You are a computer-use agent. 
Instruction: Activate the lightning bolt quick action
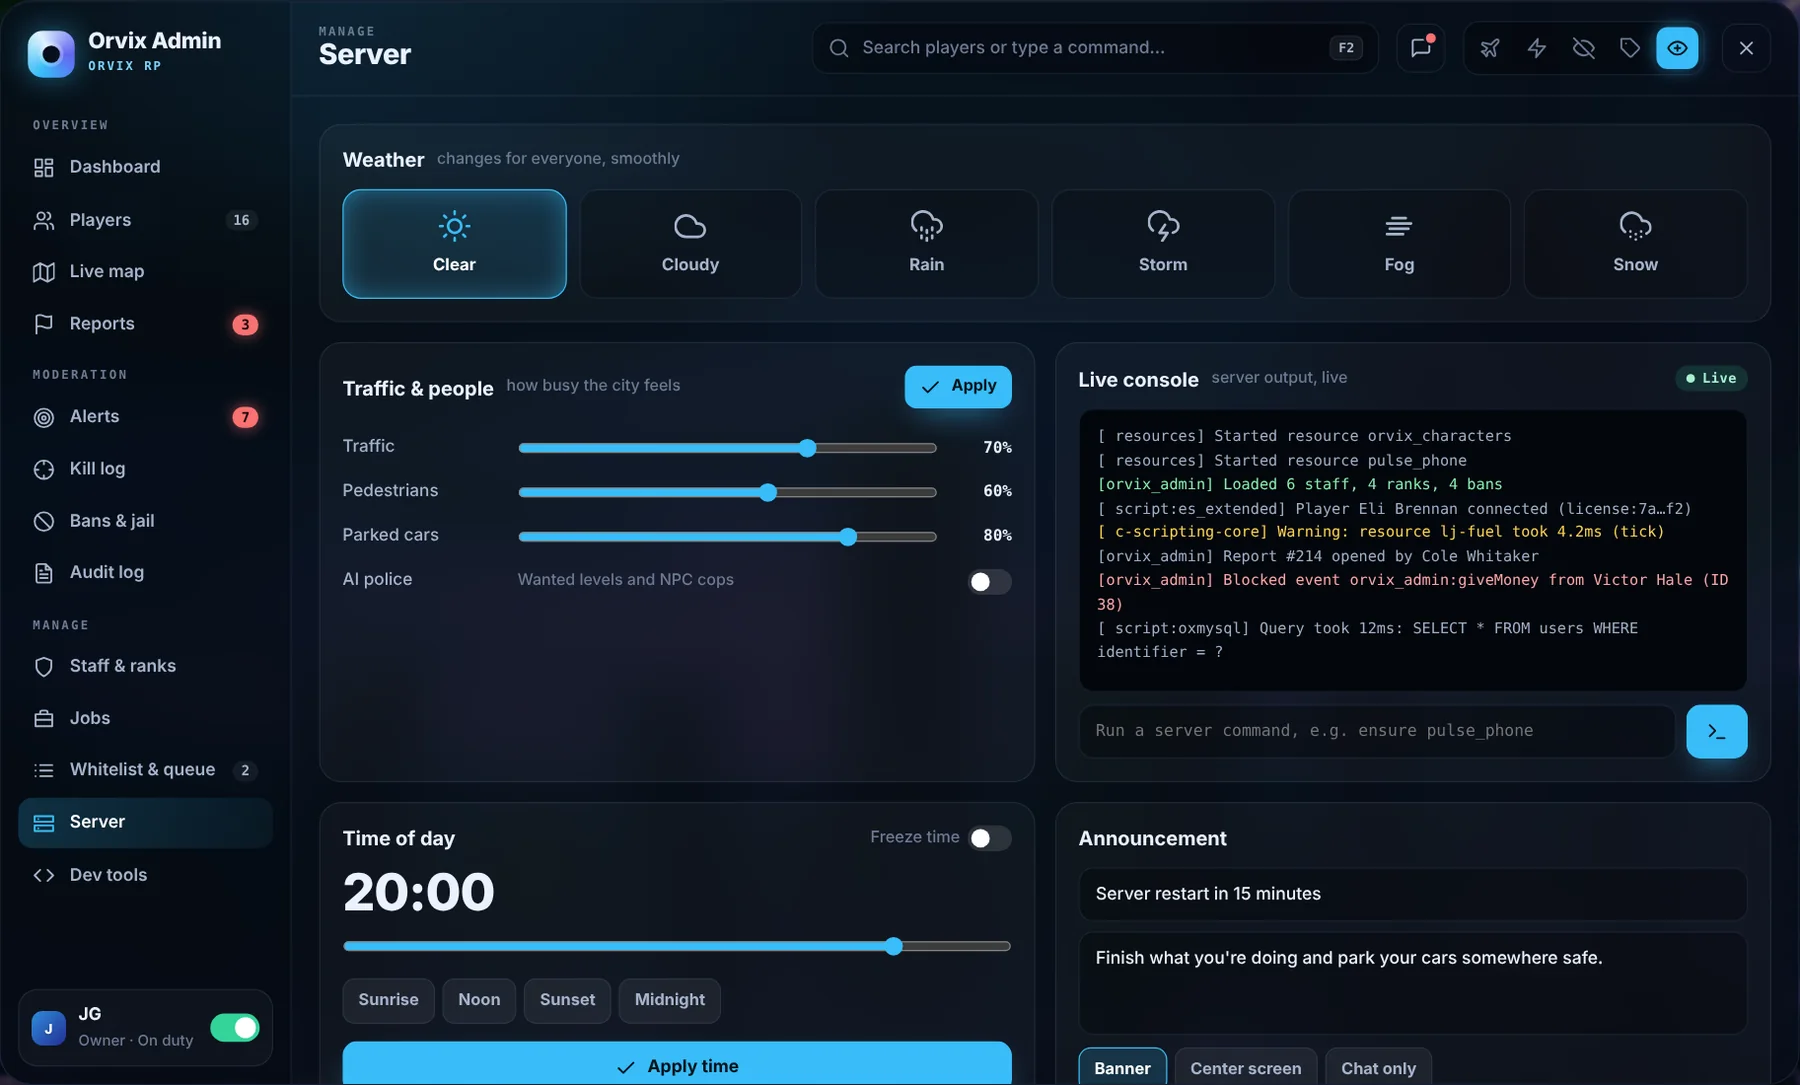click(1537, 48)
